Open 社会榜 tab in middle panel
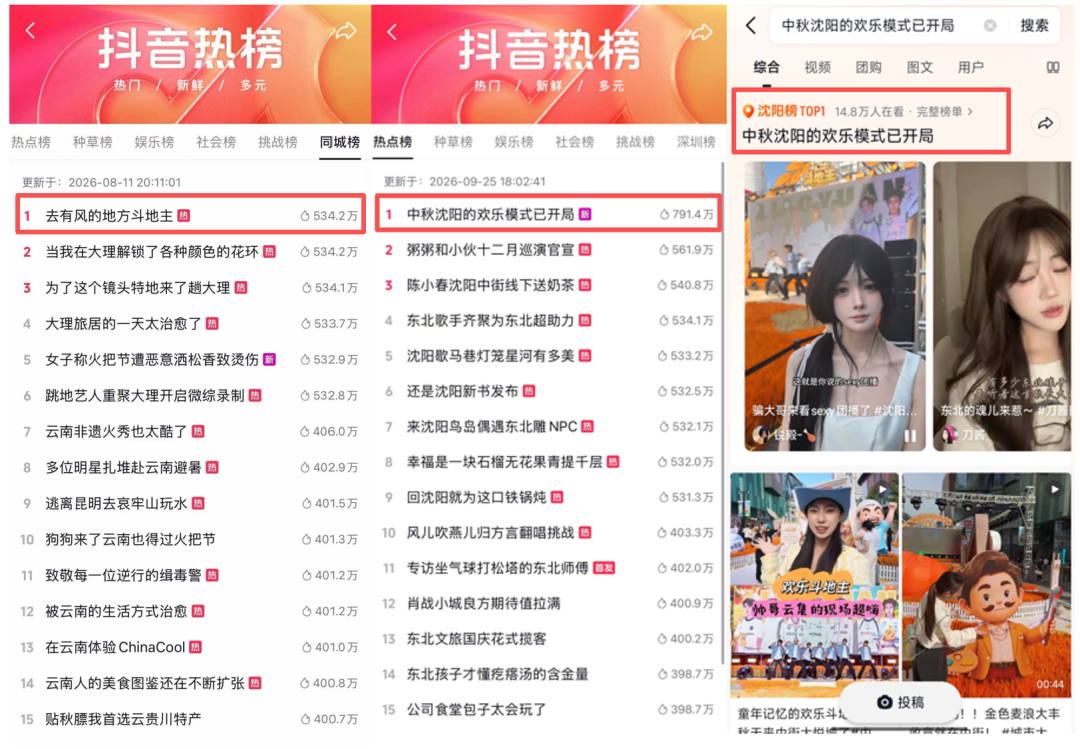1080x749 pixels. click(574, 142)
